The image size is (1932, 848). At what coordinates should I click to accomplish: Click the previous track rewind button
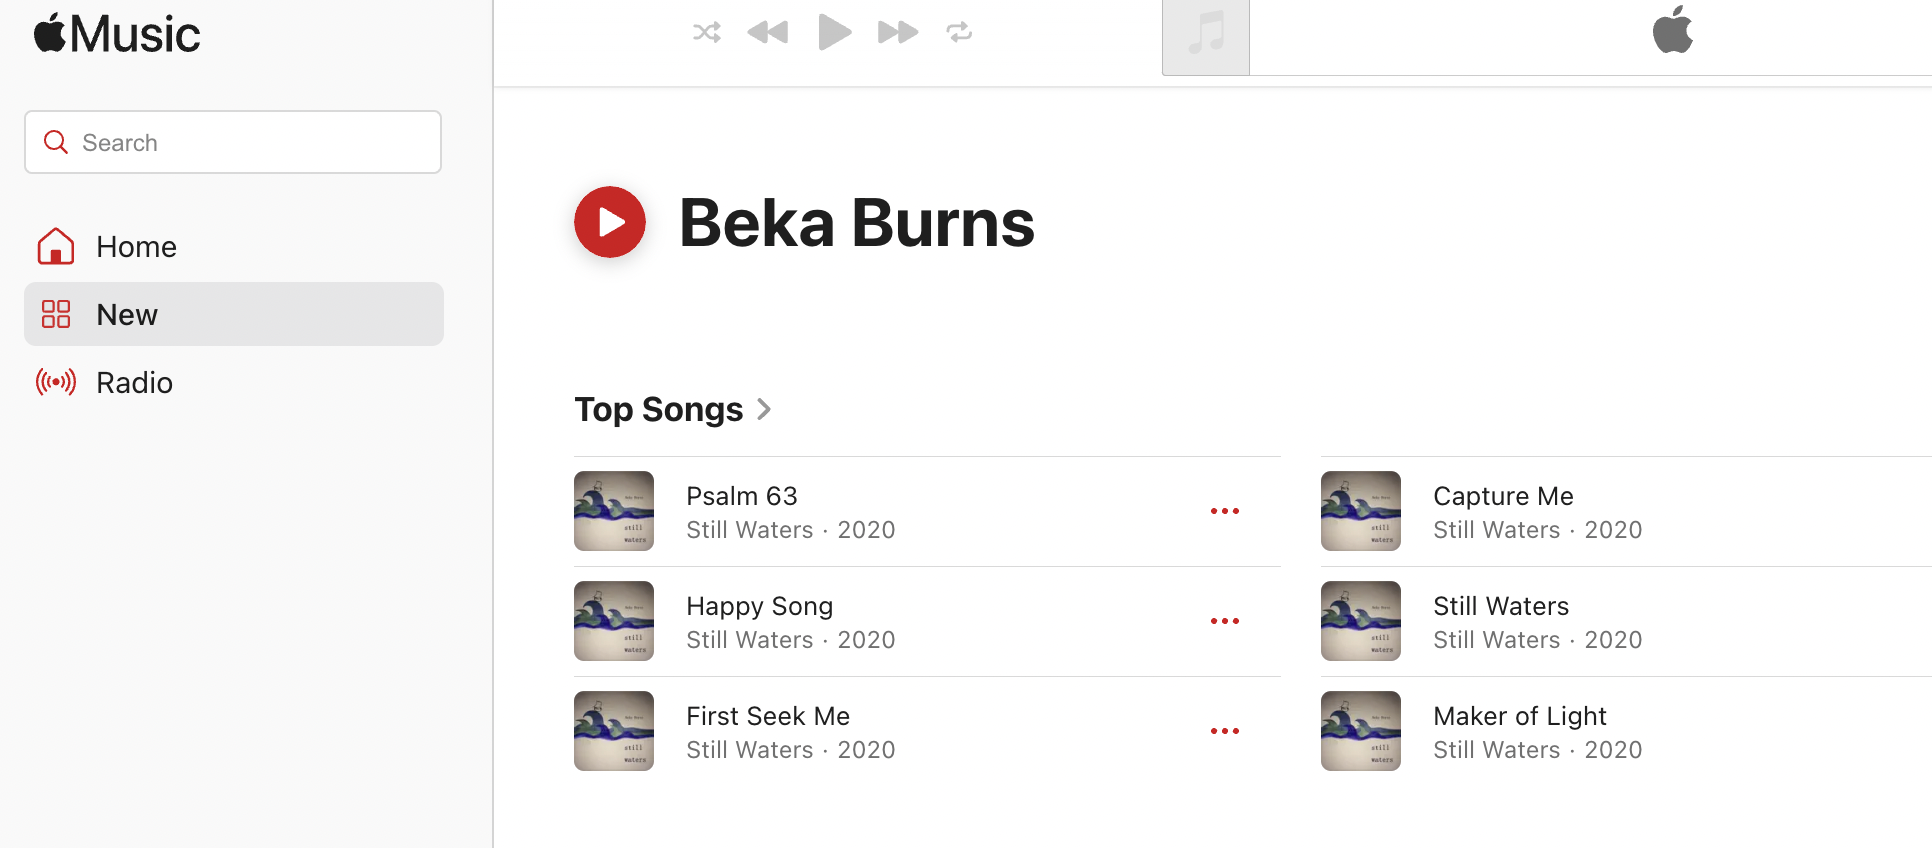(x=768, y=33)
